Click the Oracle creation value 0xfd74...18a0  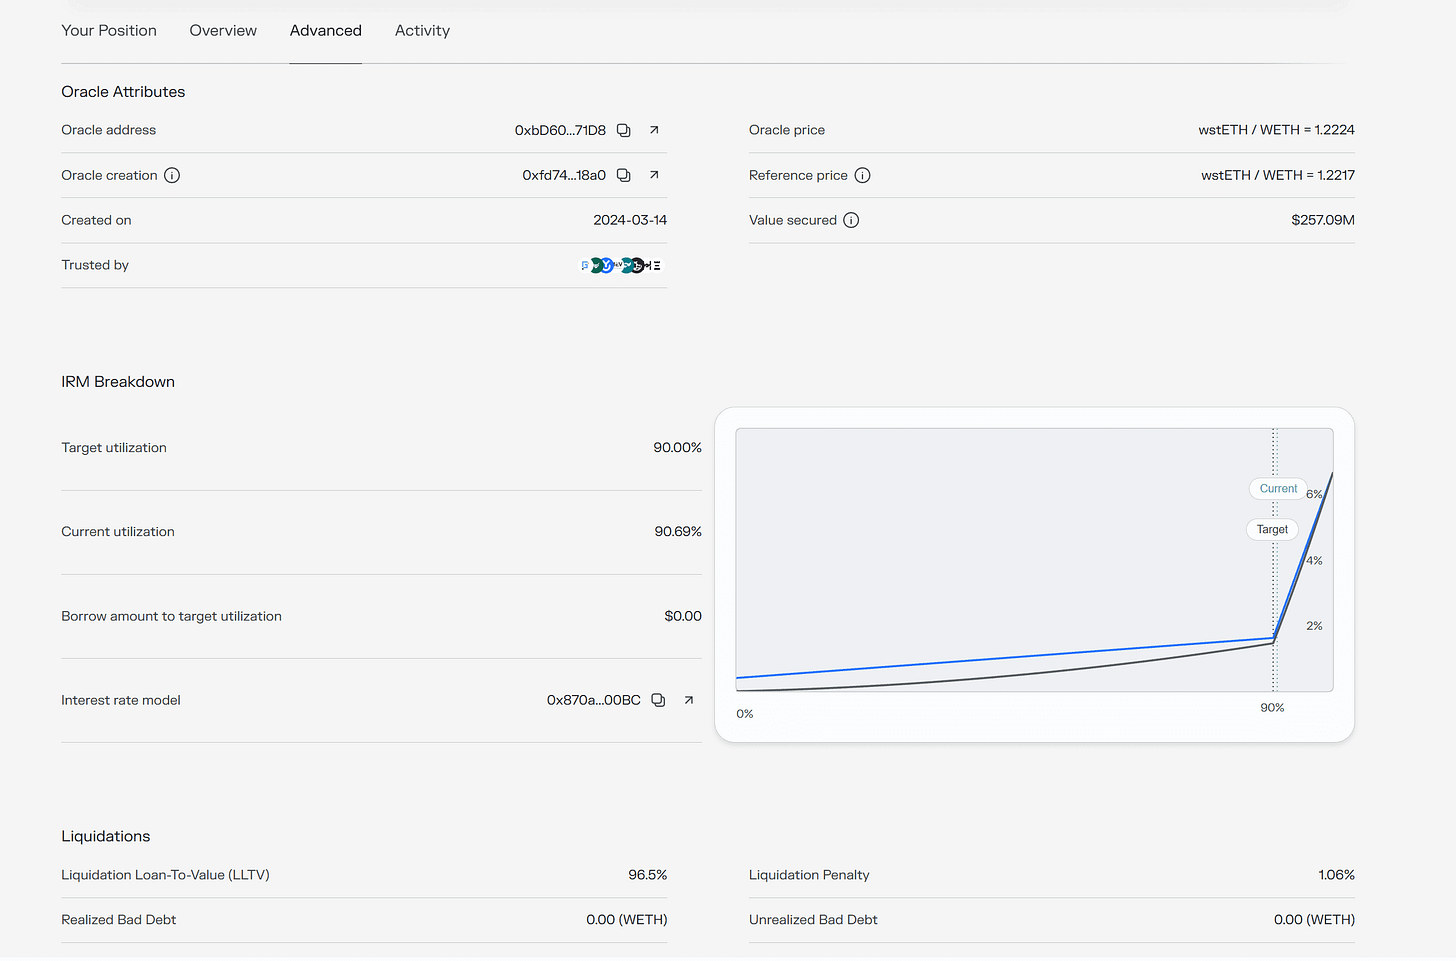(564, 175)
